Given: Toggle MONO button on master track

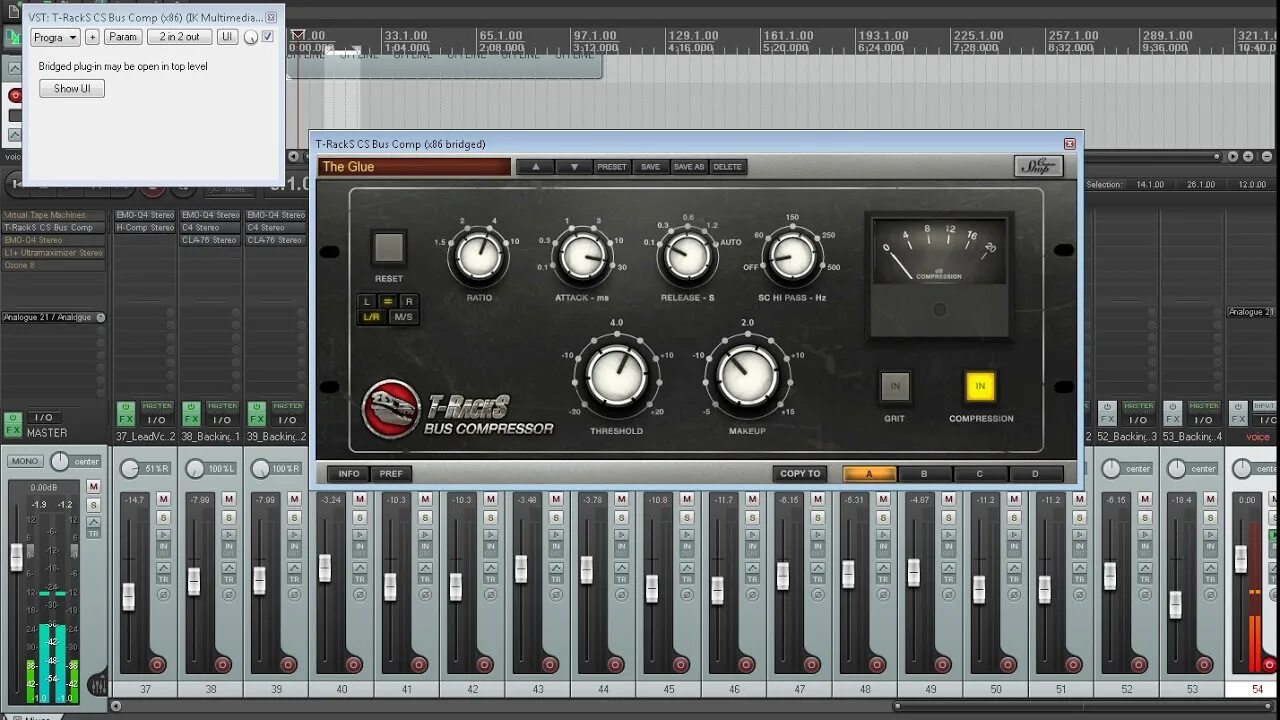Looking at the screenshot, I should pyautogui.click(x=25, y=461).
